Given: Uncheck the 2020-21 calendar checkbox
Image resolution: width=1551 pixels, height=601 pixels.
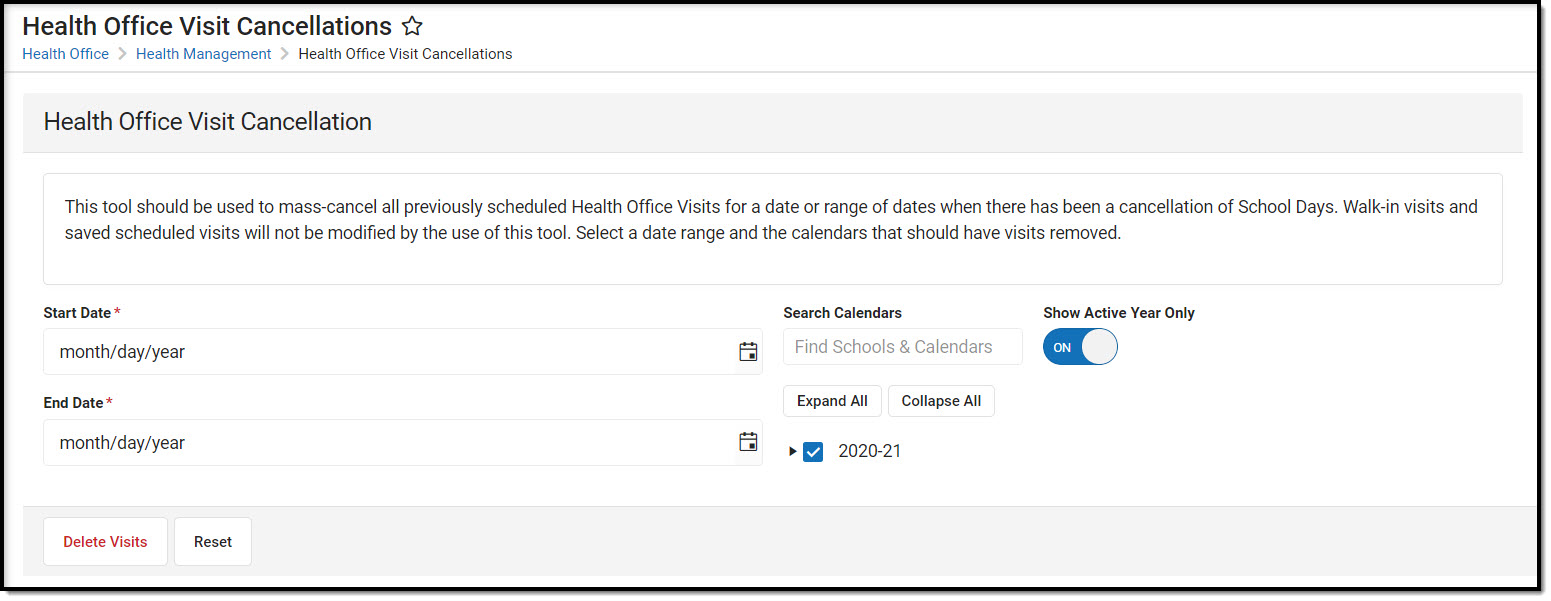Looking at the screenshot, I should click(x=813, y=452).
